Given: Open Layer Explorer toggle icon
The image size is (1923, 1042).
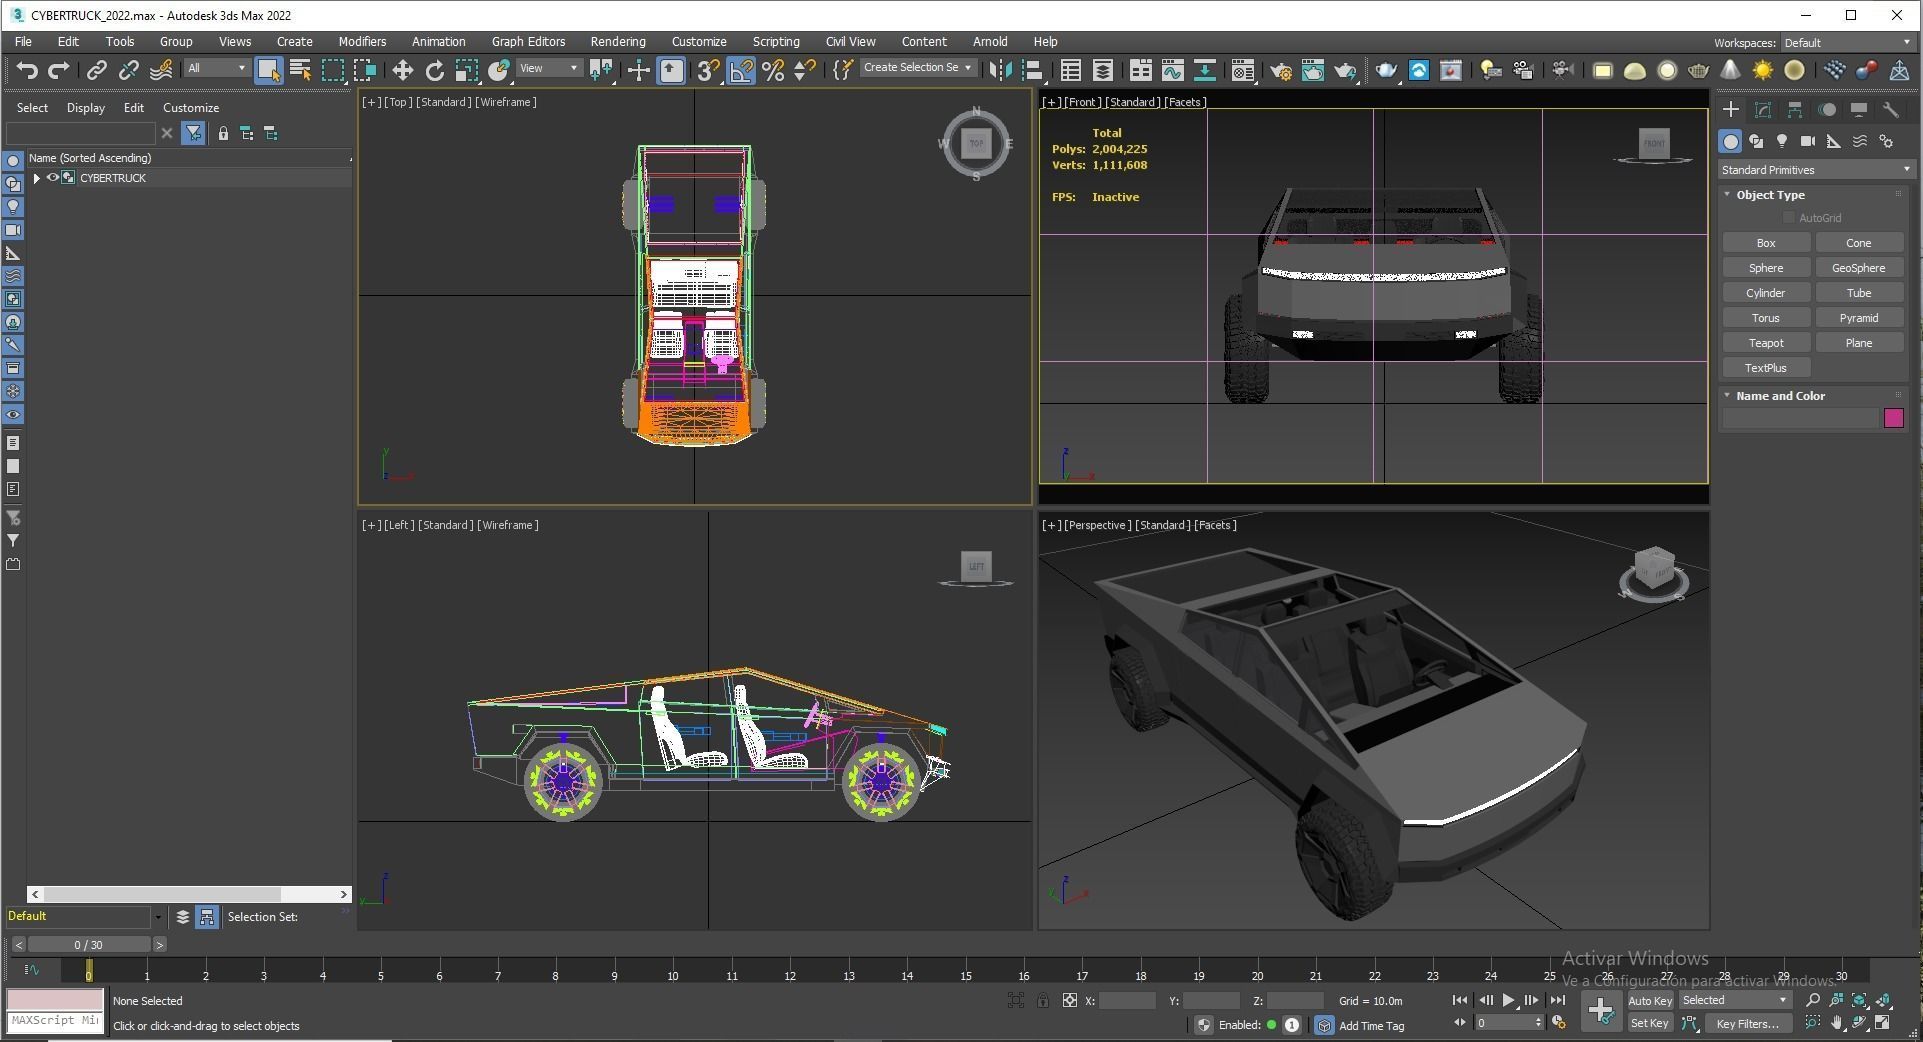Looking at the screenshot, I should (x=1103, y=70).
